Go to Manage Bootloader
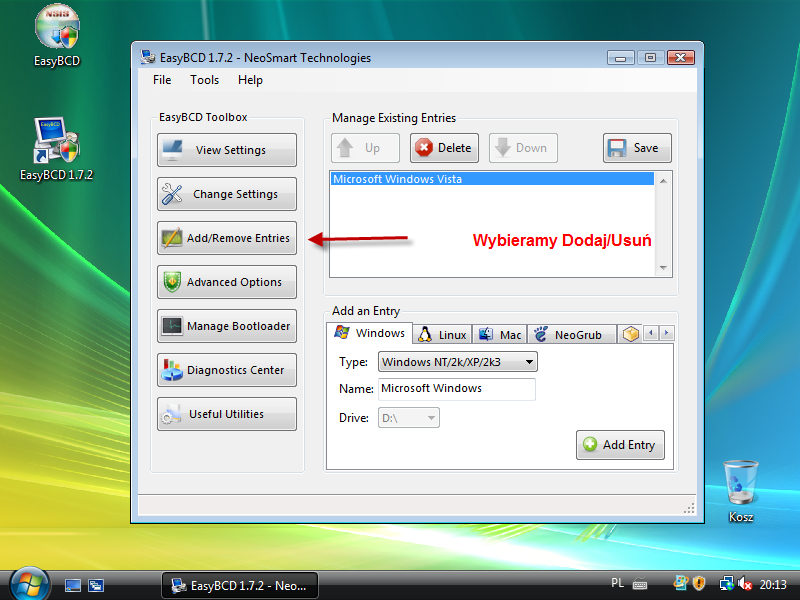Image resolution: width=800 pixels, height=600 pixels. 227,326
